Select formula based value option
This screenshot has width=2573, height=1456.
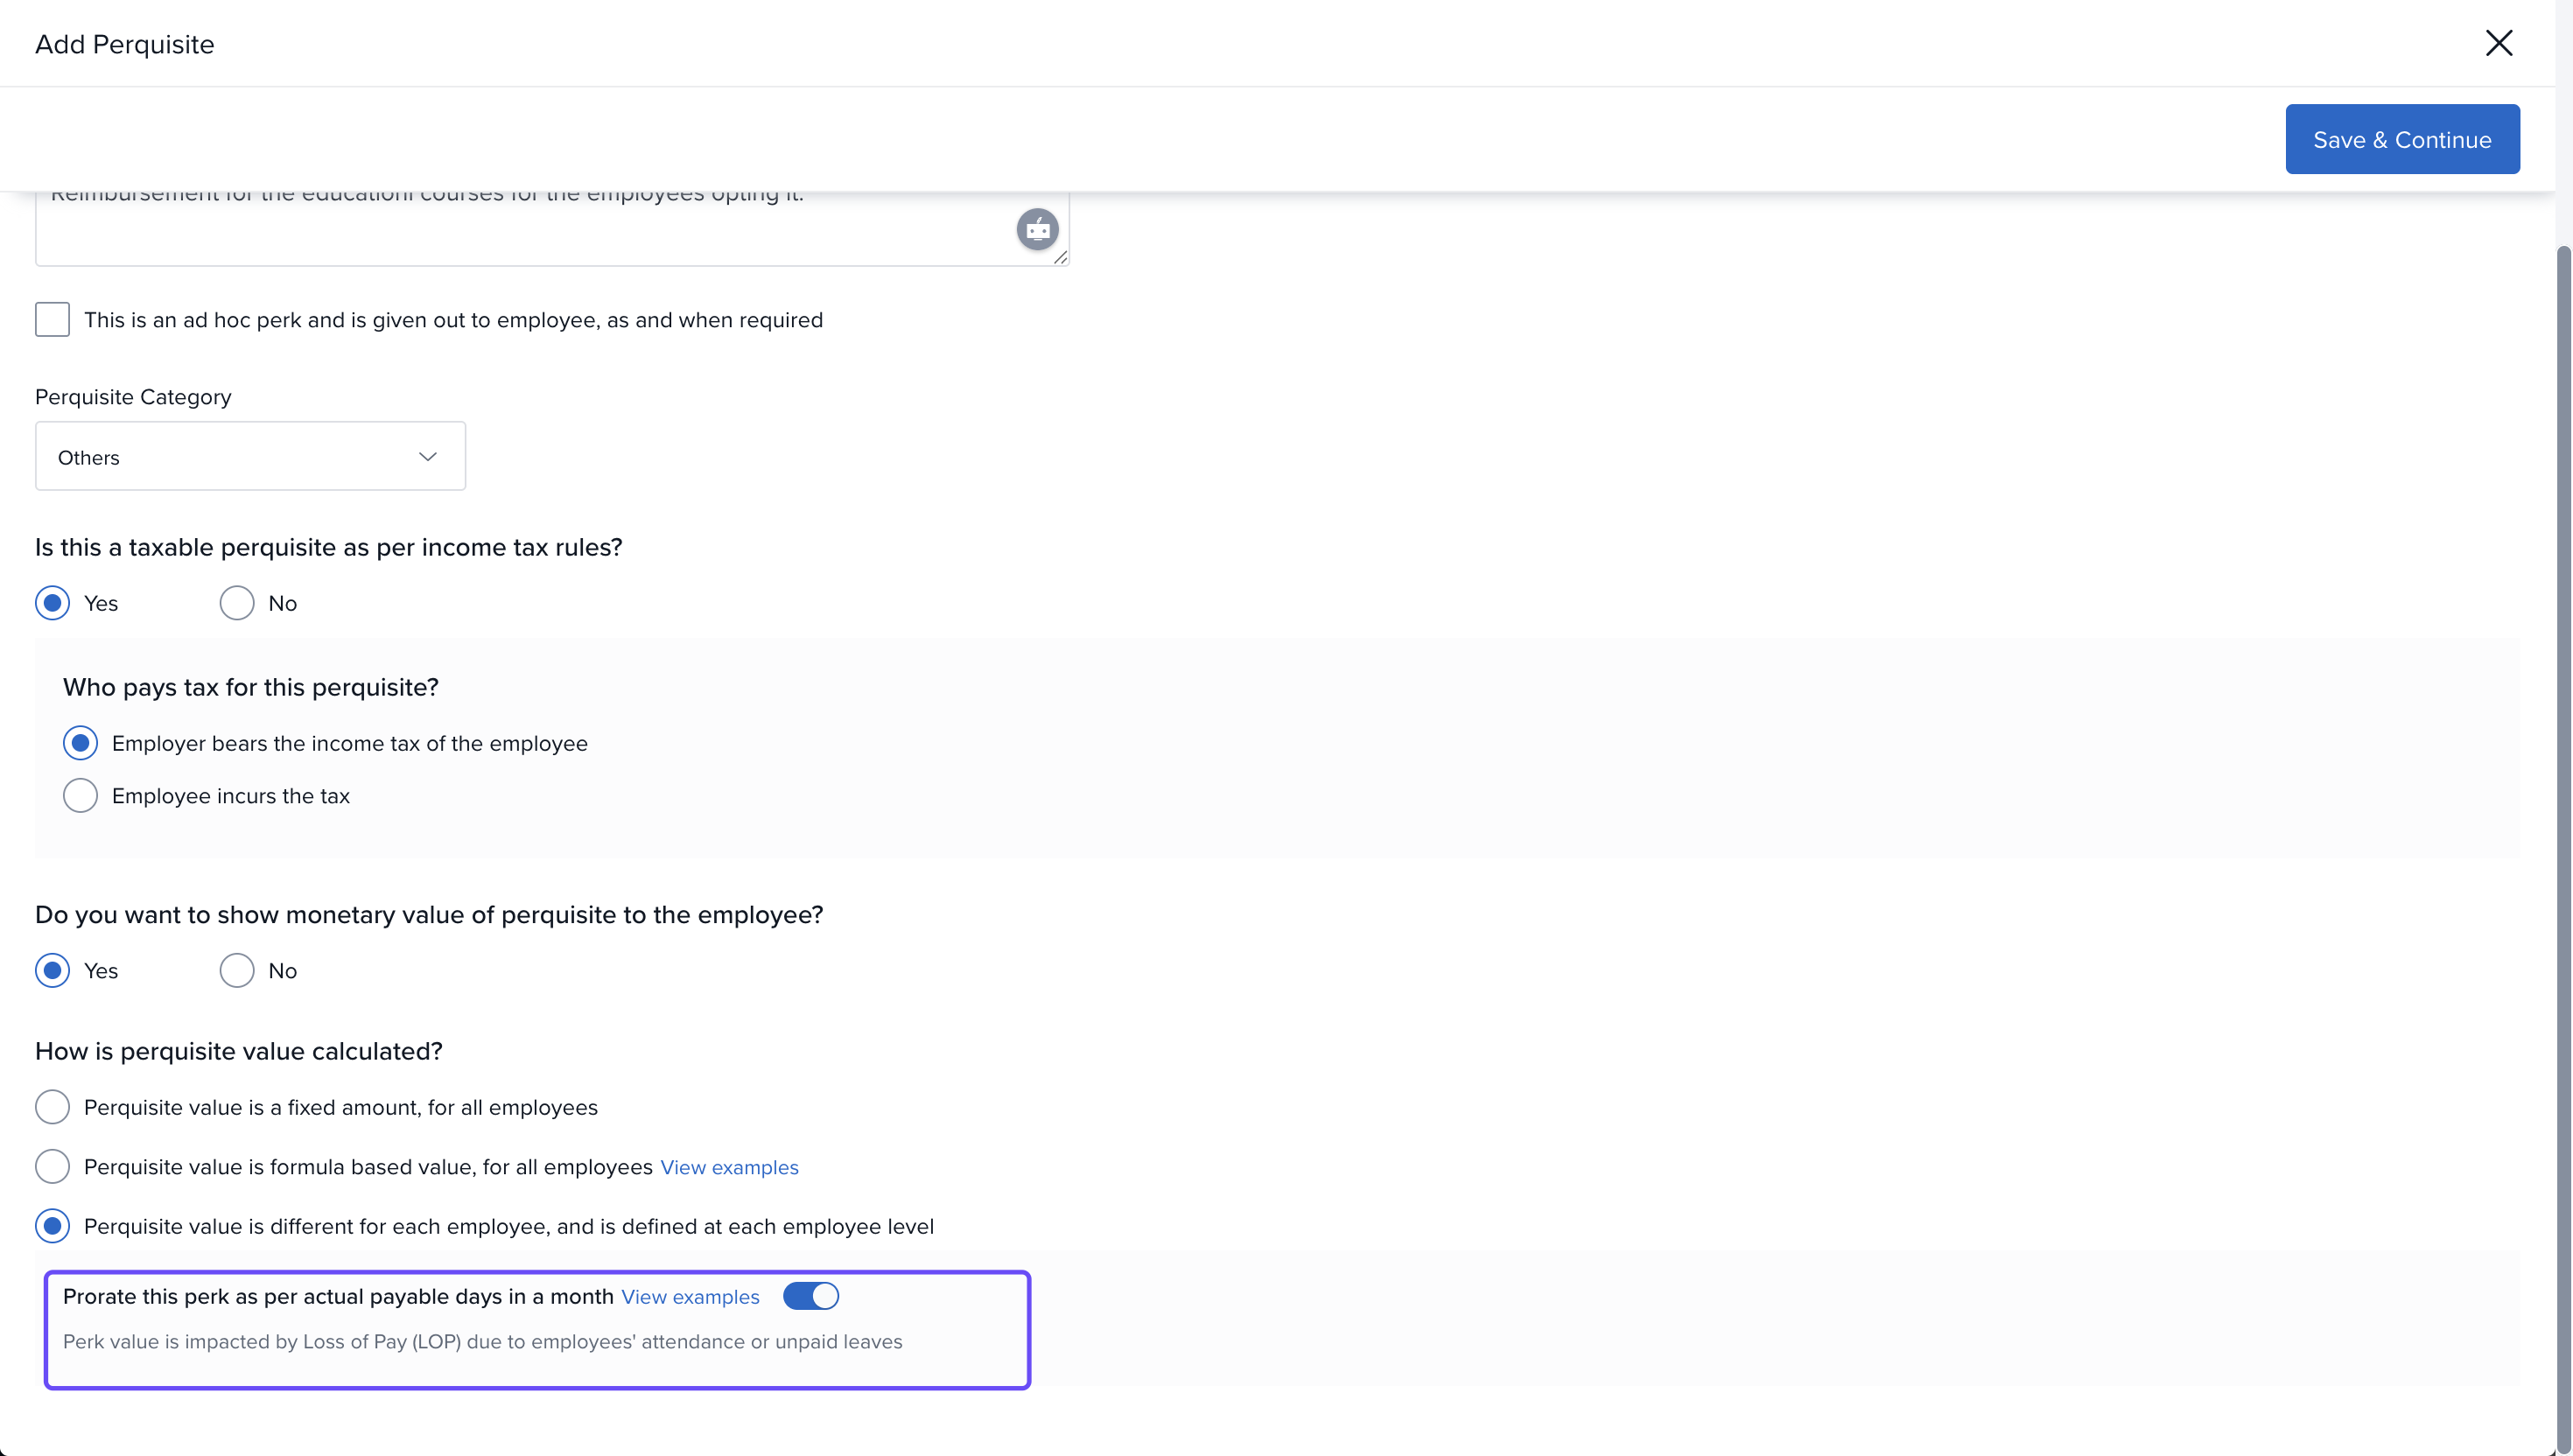[52, 1166]
